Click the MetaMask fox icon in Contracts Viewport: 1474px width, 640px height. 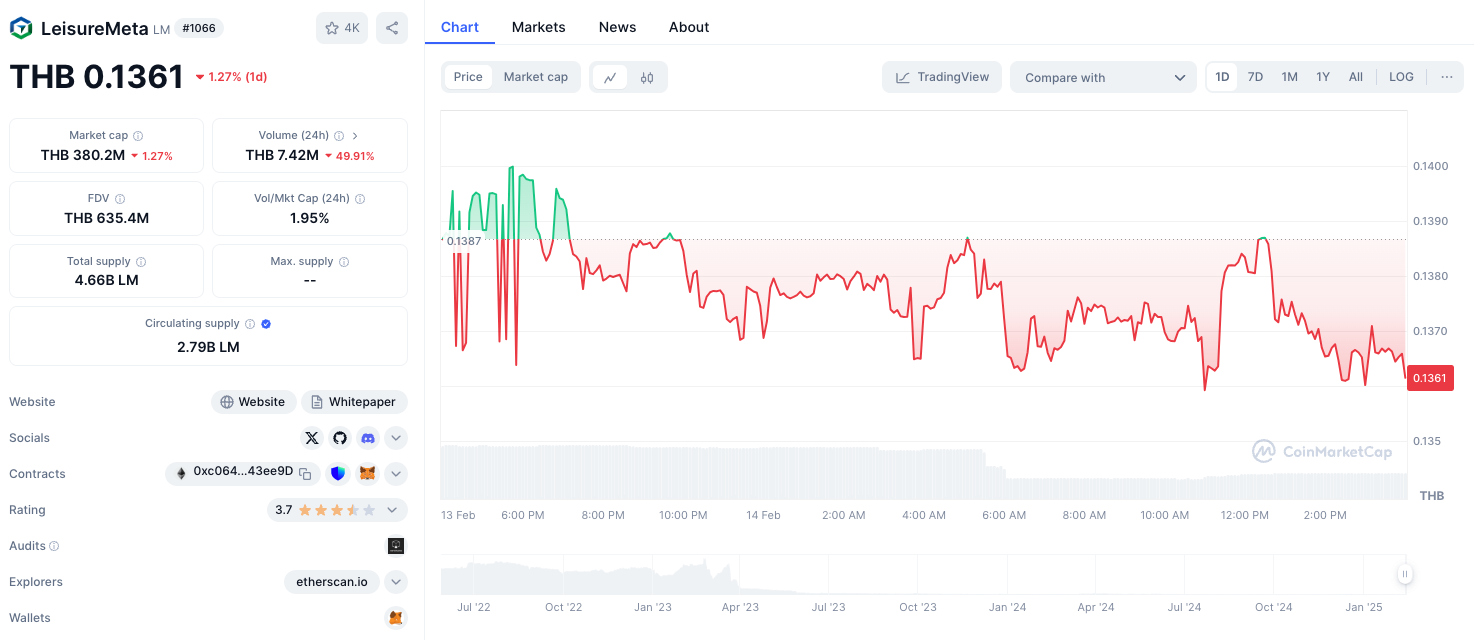[x=367, y=474]
